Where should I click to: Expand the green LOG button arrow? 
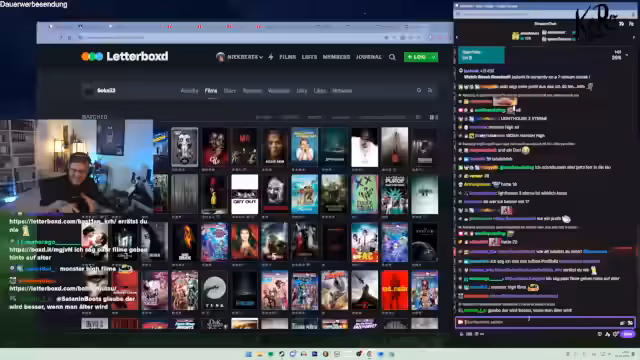tap(433, 57)
